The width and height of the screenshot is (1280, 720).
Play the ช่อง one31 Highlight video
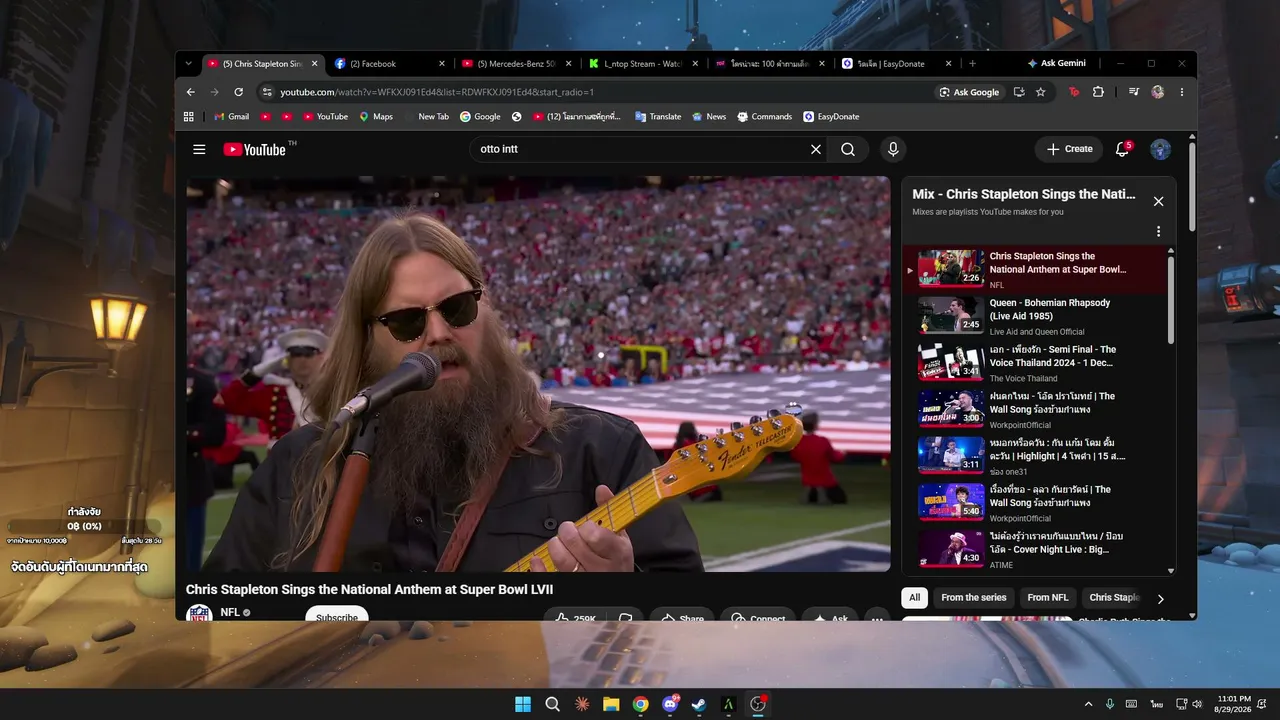coord(1040,456)
